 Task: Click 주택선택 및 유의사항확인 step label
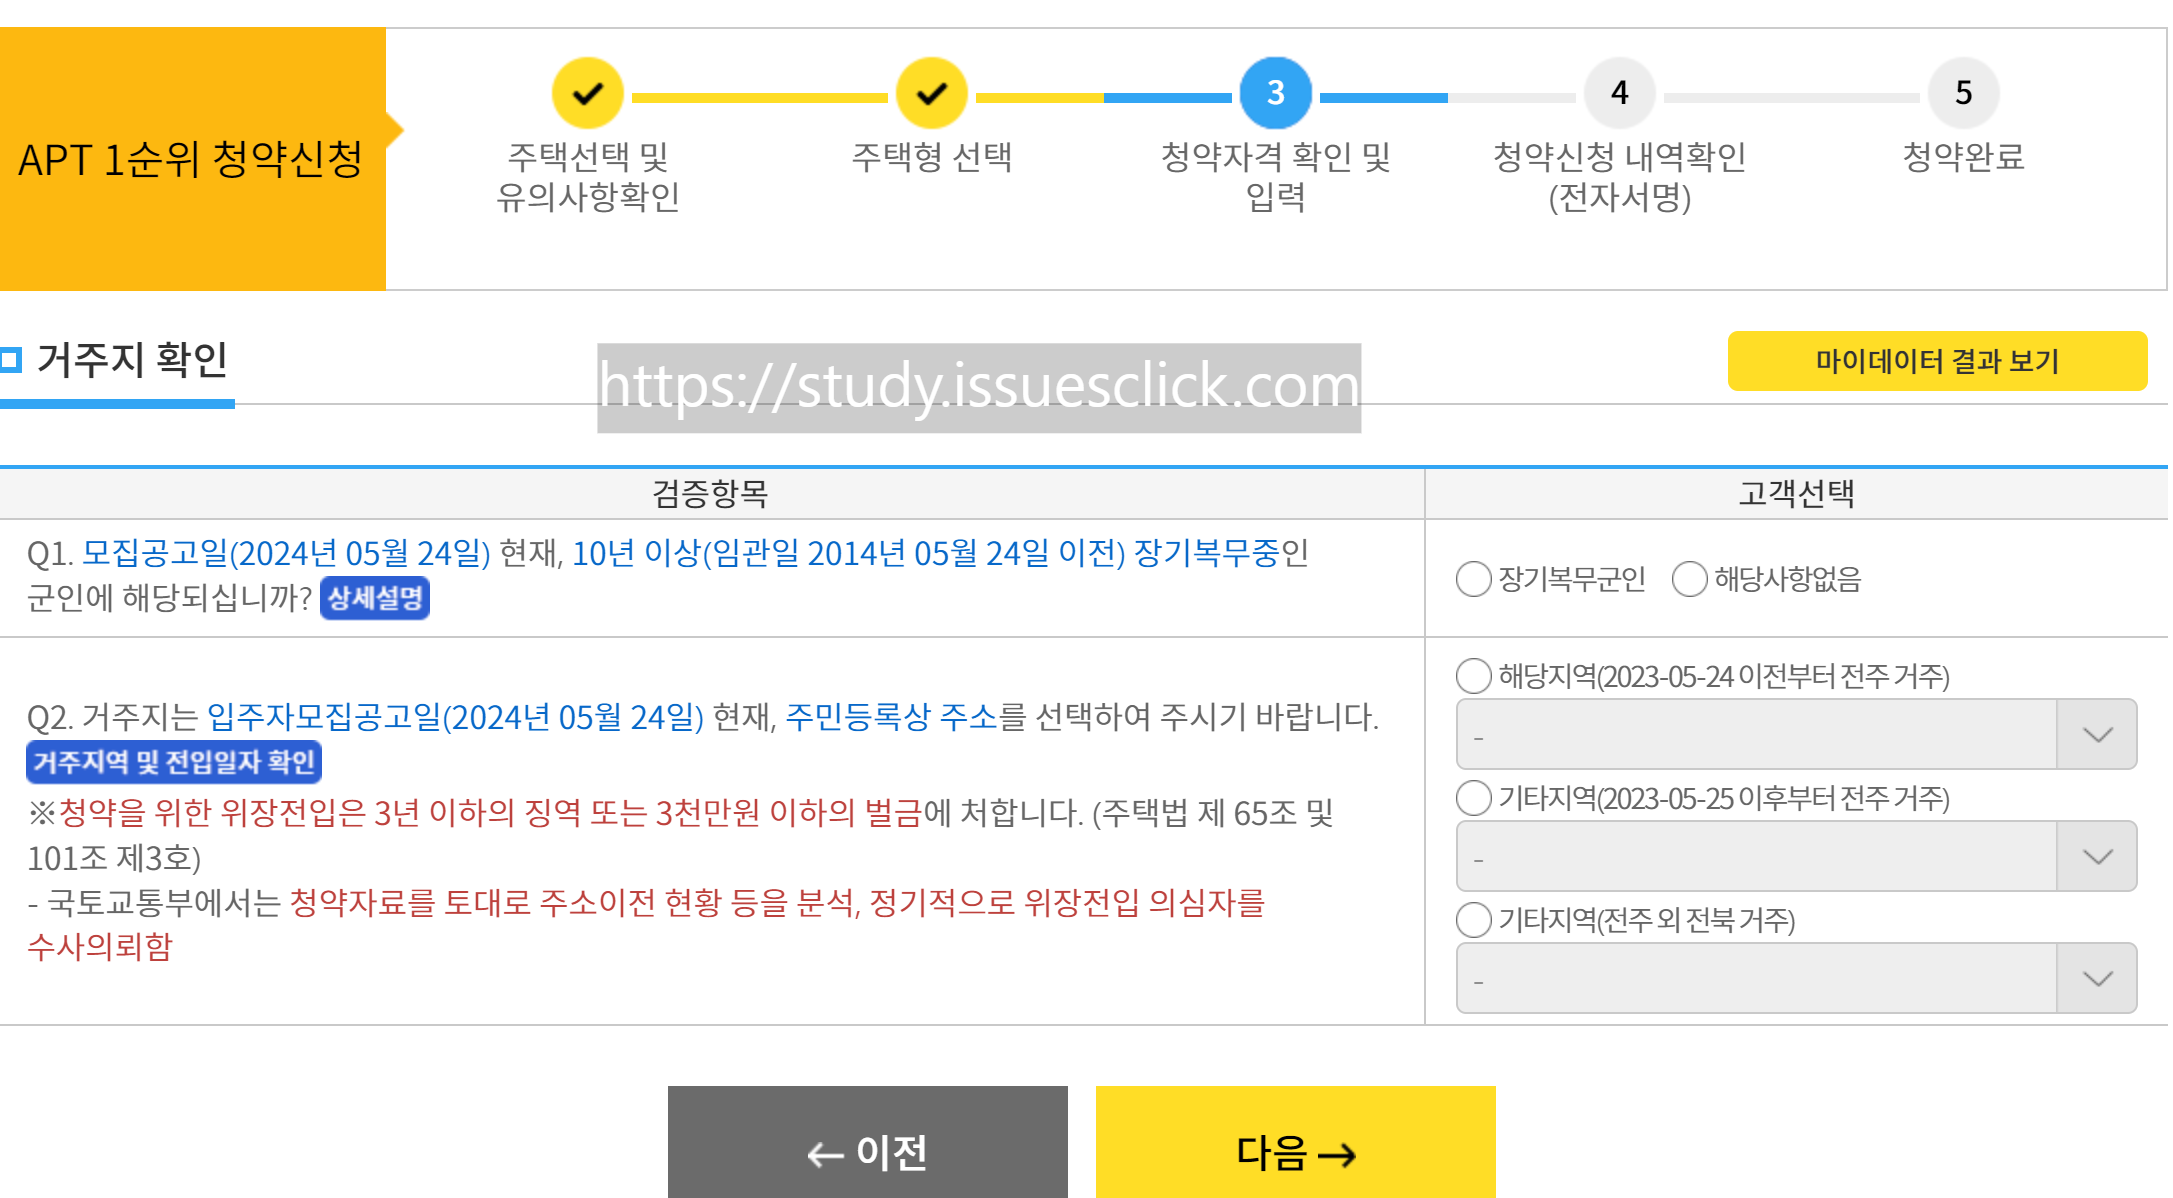point(588,176)
